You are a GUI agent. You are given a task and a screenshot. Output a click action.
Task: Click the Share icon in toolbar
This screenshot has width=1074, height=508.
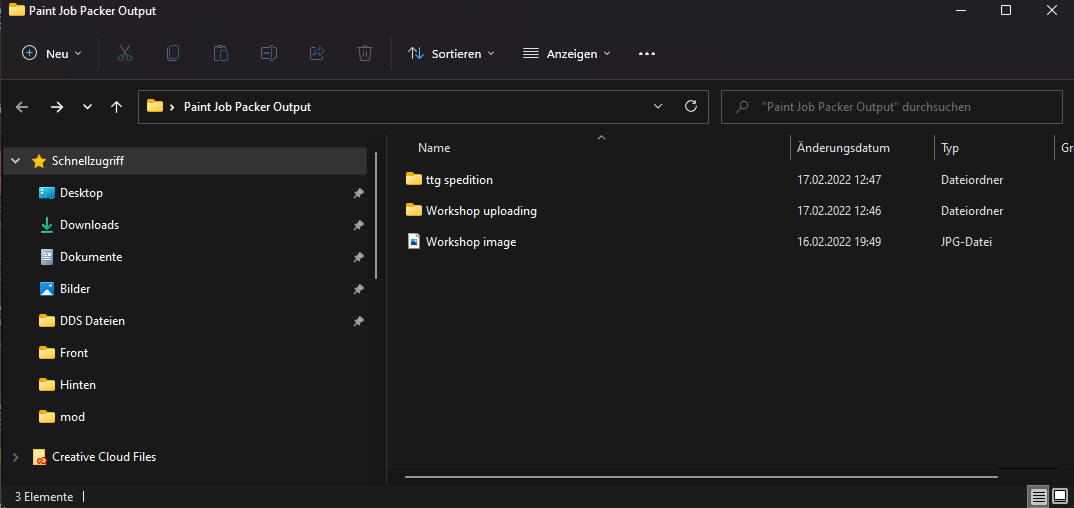pos(317,53)
